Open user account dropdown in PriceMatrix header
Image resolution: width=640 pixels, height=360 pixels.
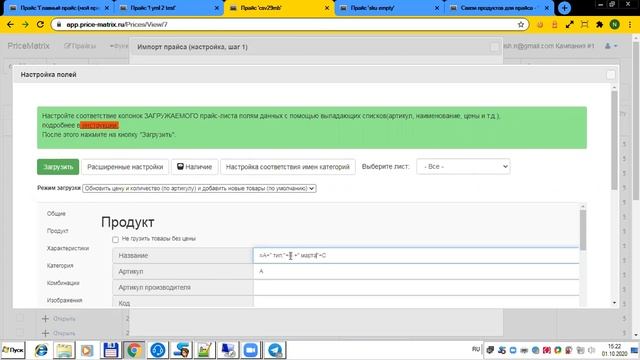tap(611, 46)
